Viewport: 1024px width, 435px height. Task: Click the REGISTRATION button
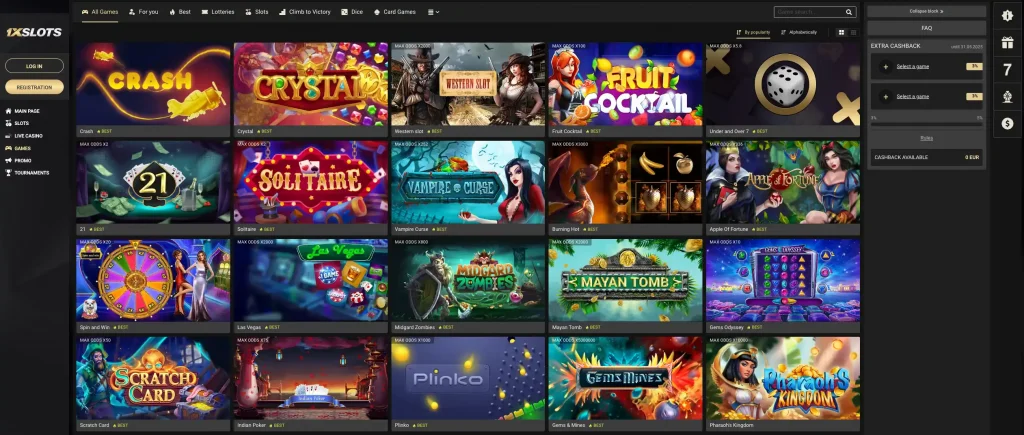[x=35, y=87]
